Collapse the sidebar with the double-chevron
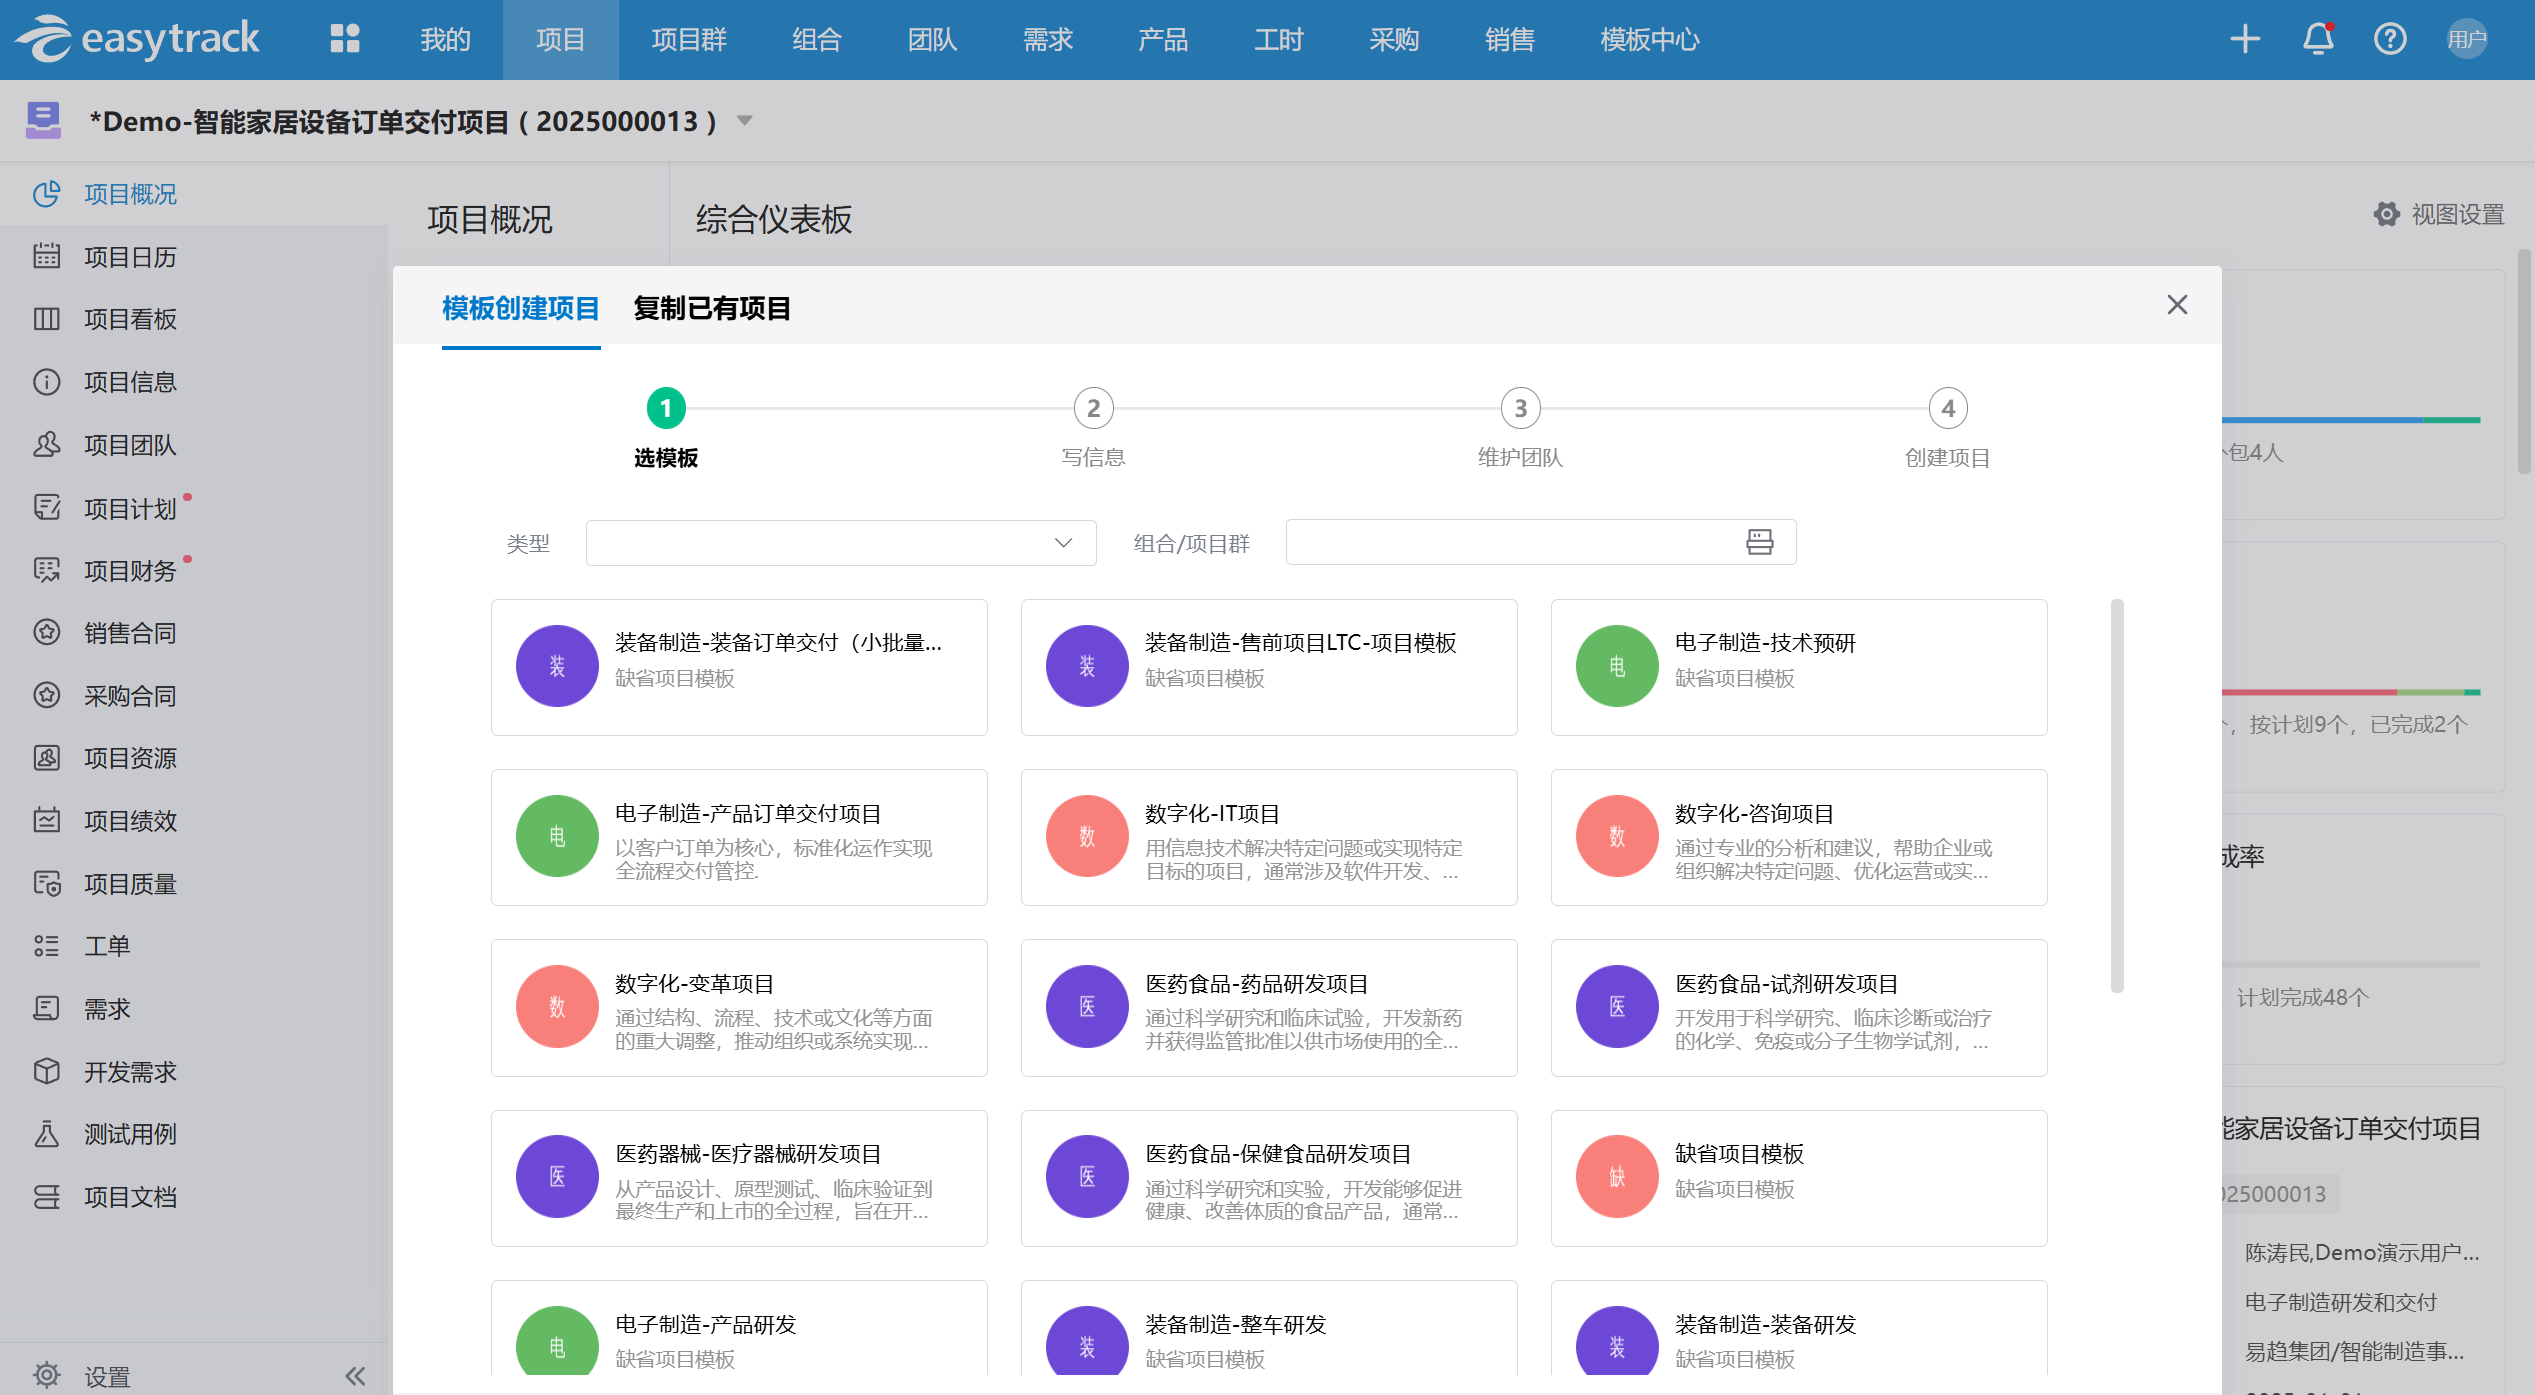 [x=355, y=1375]
